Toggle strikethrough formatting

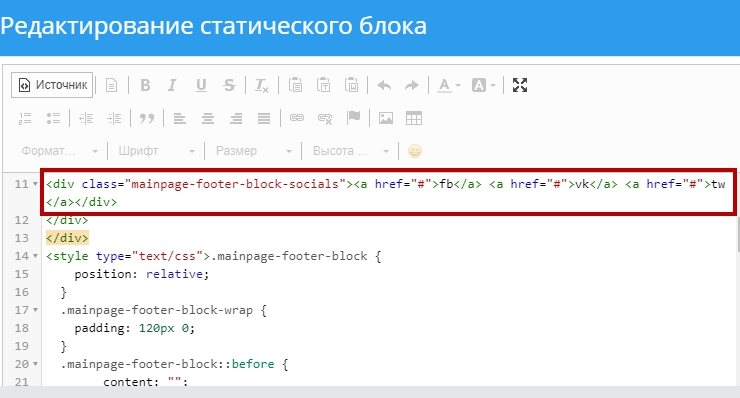click(229, 85)
